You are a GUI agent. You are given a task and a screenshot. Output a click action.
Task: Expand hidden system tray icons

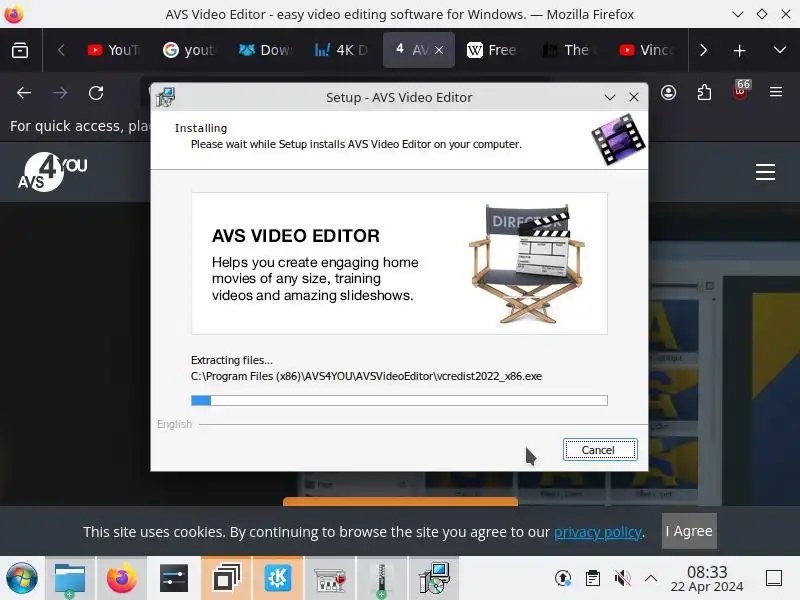tap(651, 578)
